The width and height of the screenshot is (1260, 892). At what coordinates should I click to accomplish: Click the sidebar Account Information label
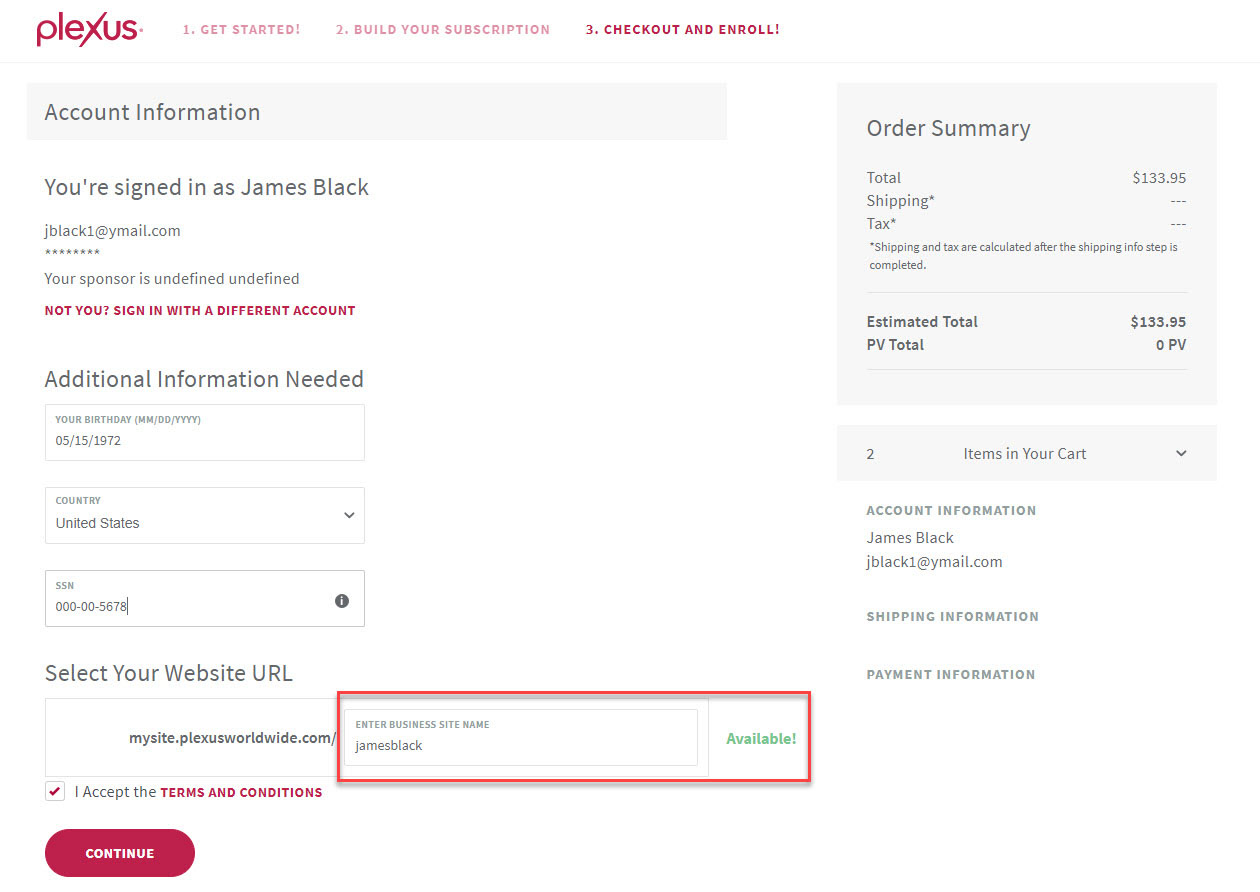pyautogui.click(x=951, y=510)
